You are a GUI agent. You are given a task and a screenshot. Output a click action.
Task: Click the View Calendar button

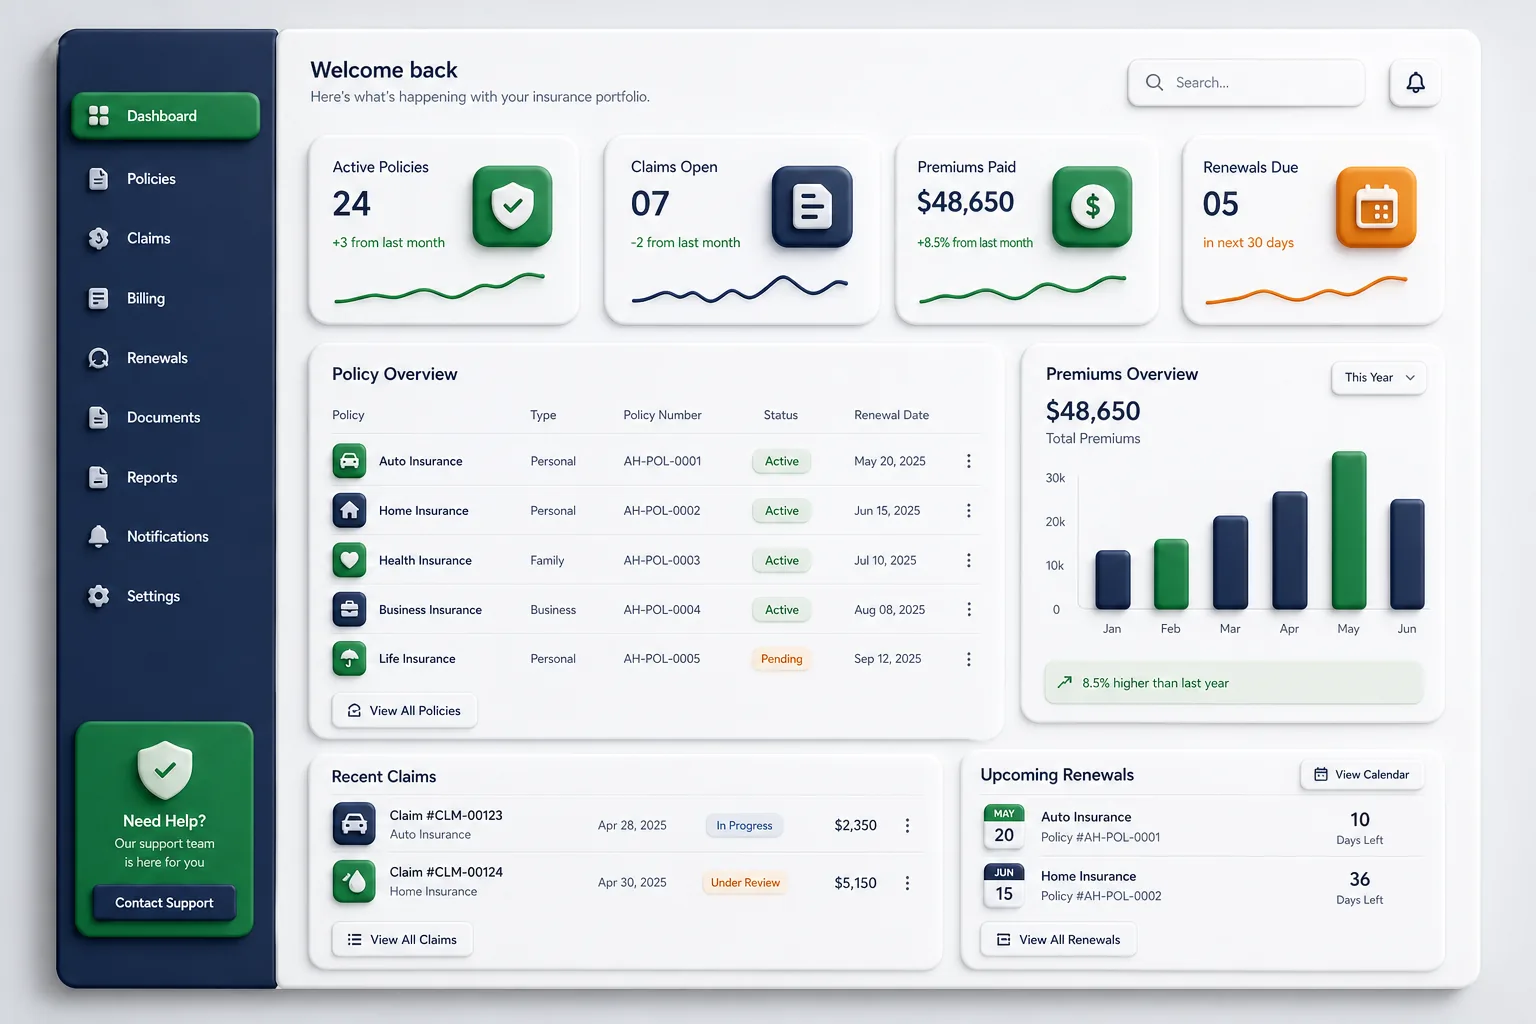click(x=1361, y=774)
